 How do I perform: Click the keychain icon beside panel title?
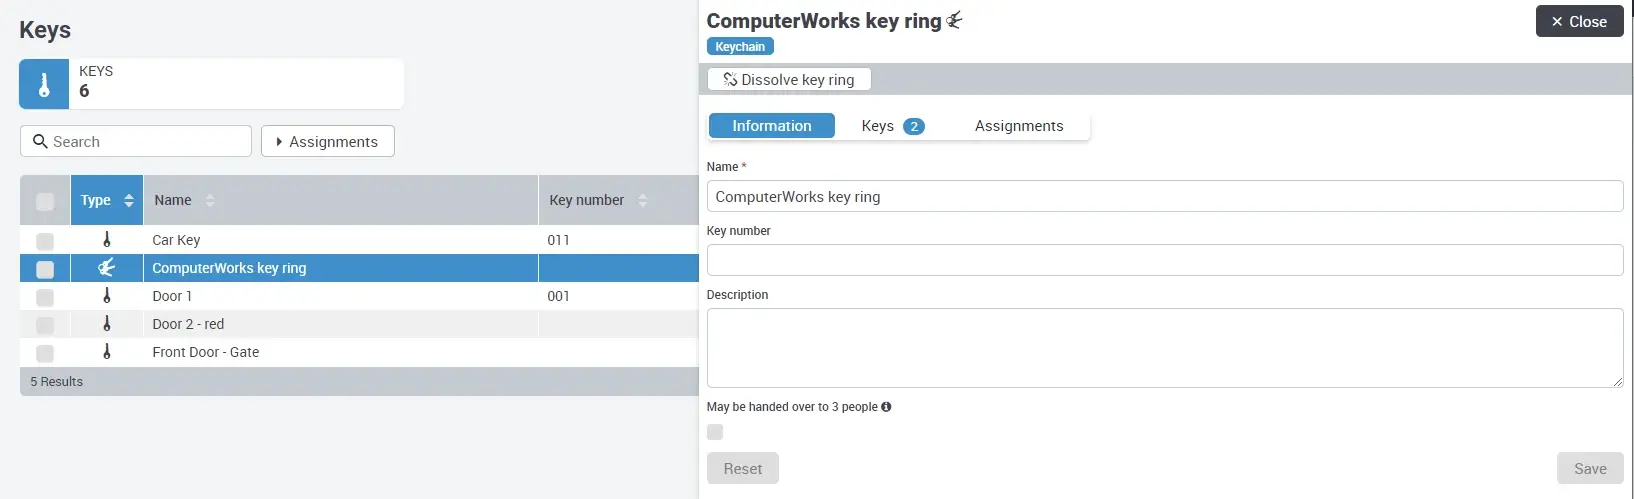coord(955,20)
